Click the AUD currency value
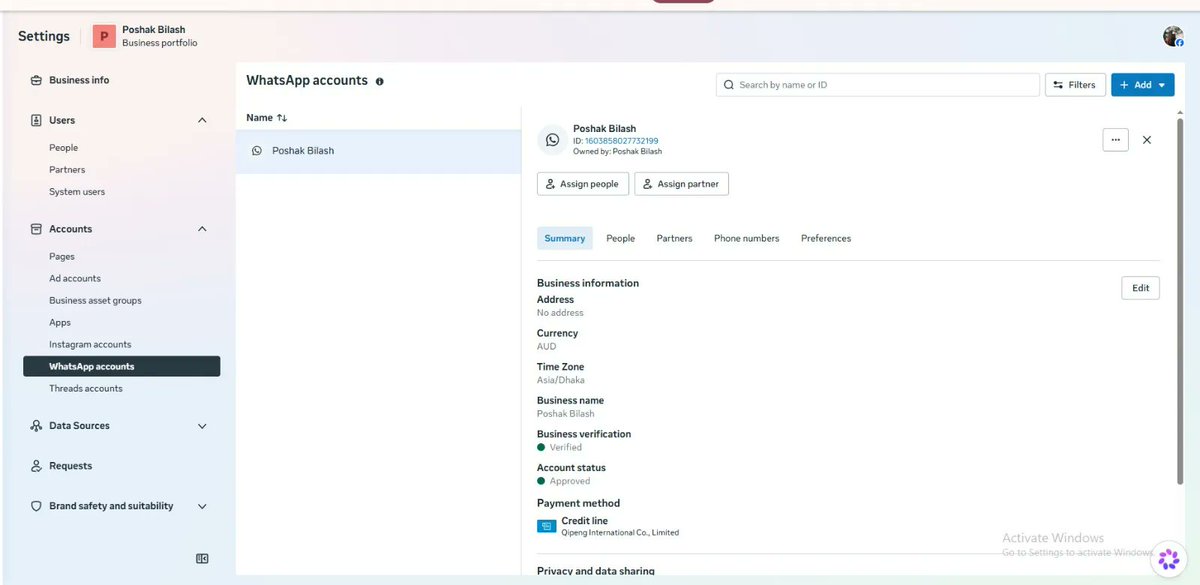The image size is (1200, 585). [x=547, y=346]
